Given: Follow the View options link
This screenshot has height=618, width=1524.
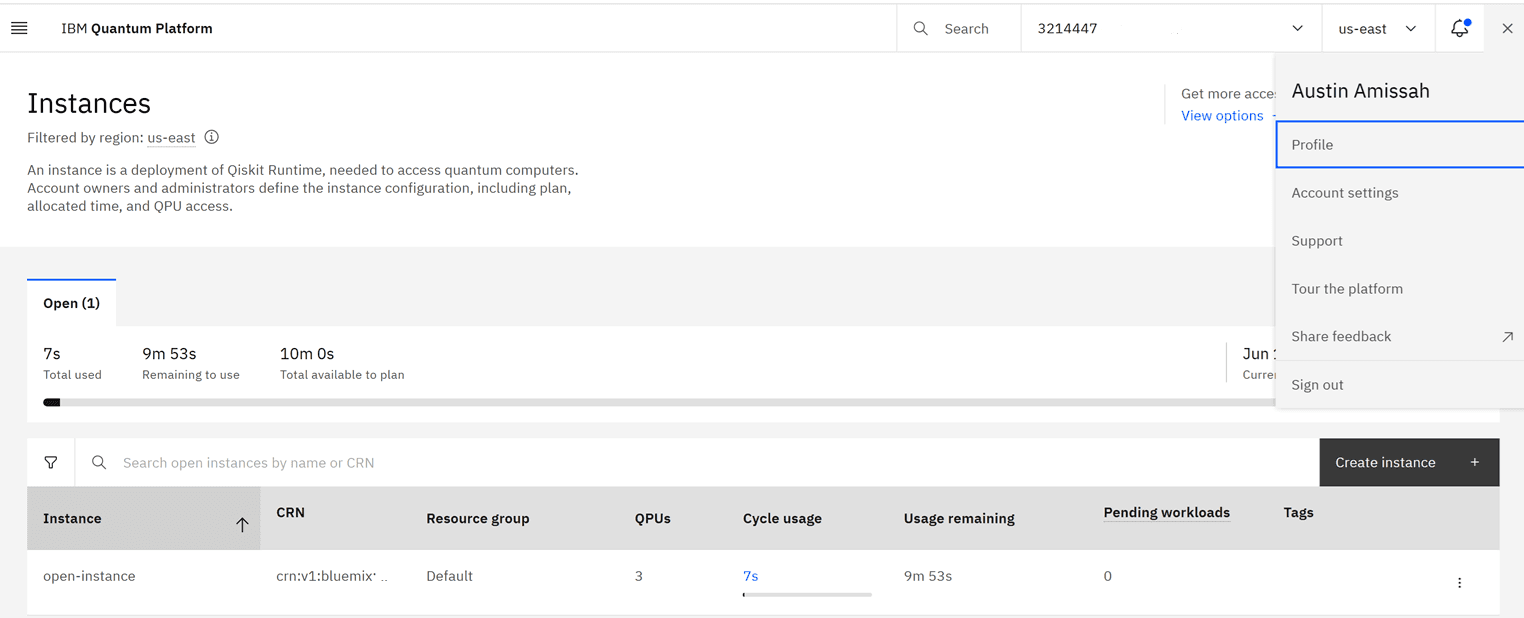Looking at the screenshot, I should 1222,116.
